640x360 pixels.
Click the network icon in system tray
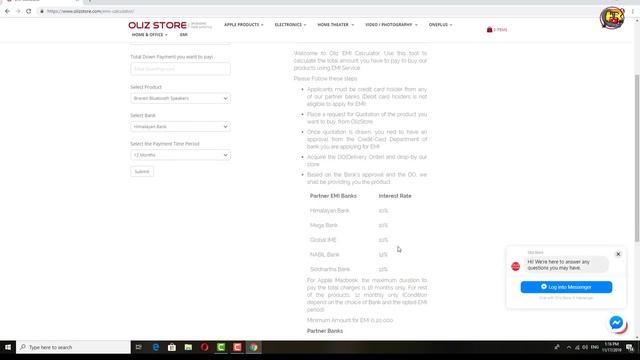pyautogui.click(x=577, y=347)
